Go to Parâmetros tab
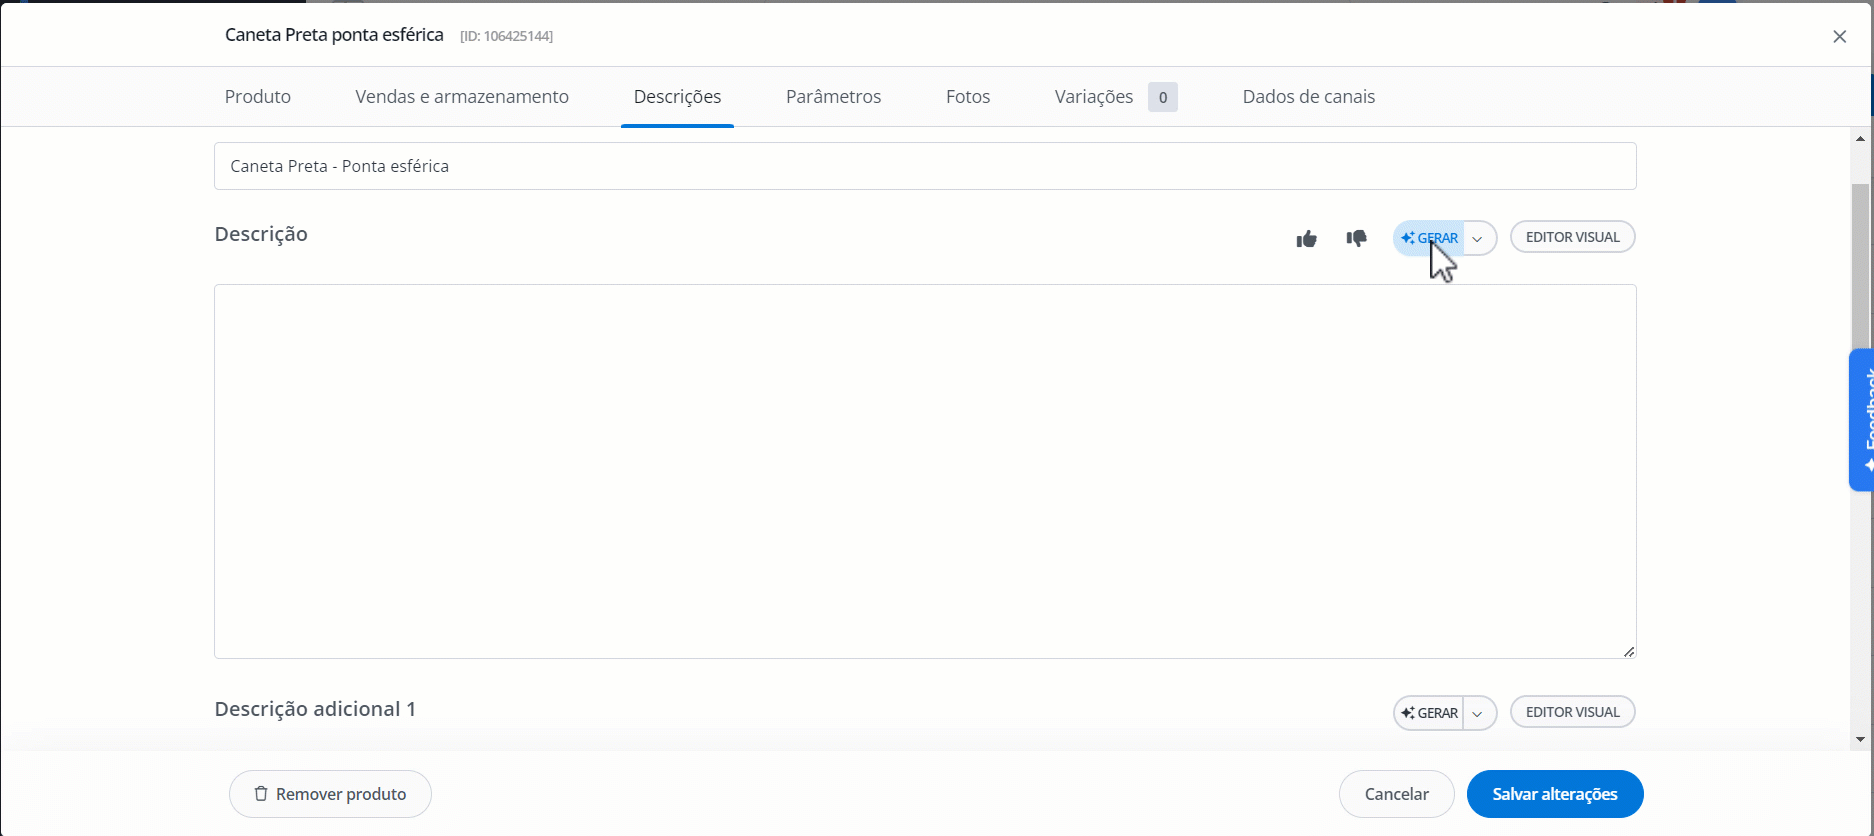1874x836 pixels. (x=834, y=97)
